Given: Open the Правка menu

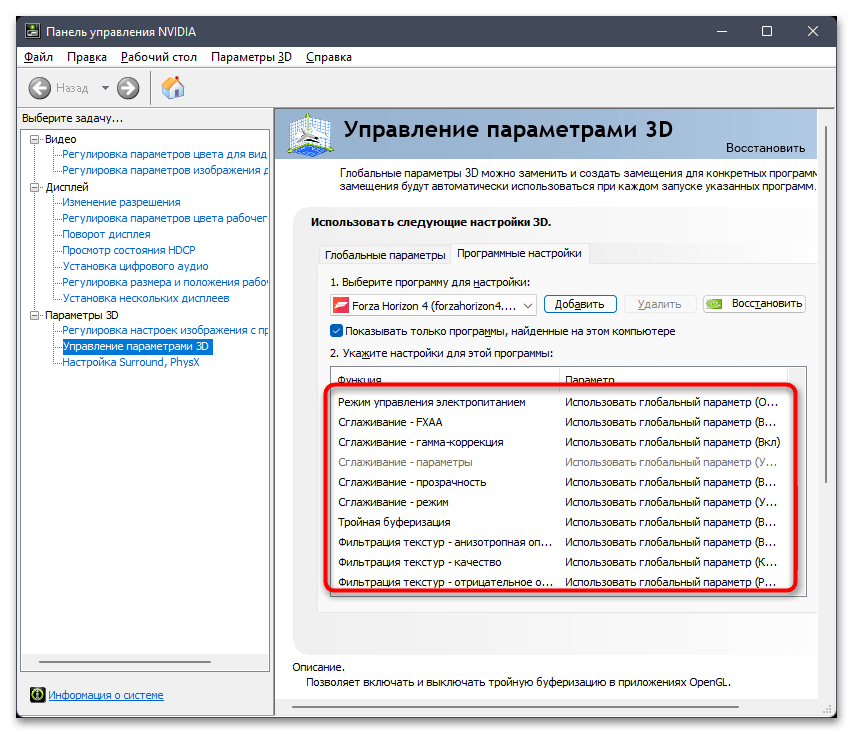Looking at the screenshot, I should [86, 57].
